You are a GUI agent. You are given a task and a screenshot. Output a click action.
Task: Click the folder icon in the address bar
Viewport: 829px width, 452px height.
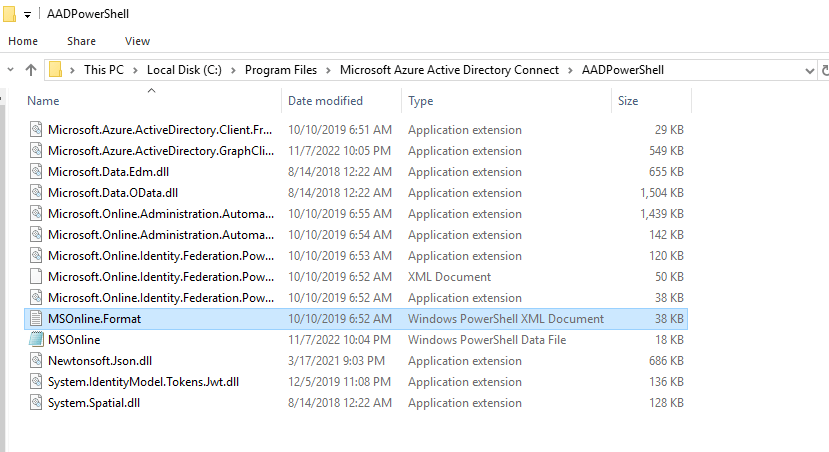tap(56, 70)
